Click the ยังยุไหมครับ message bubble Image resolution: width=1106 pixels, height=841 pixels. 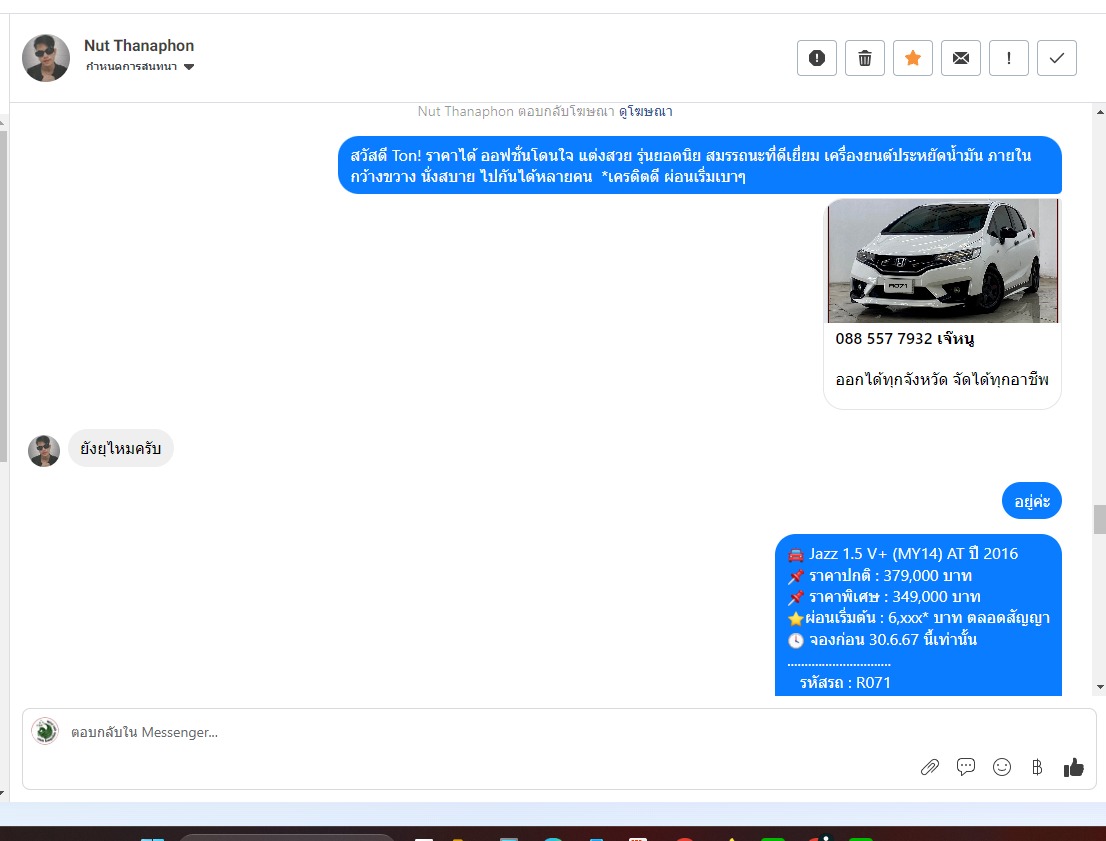click(121, 448)
